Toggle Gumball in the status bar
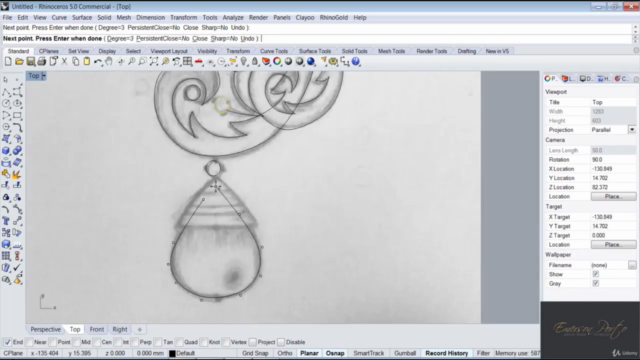This screenshot has height=360, width=640. click(x=405, y=353)
